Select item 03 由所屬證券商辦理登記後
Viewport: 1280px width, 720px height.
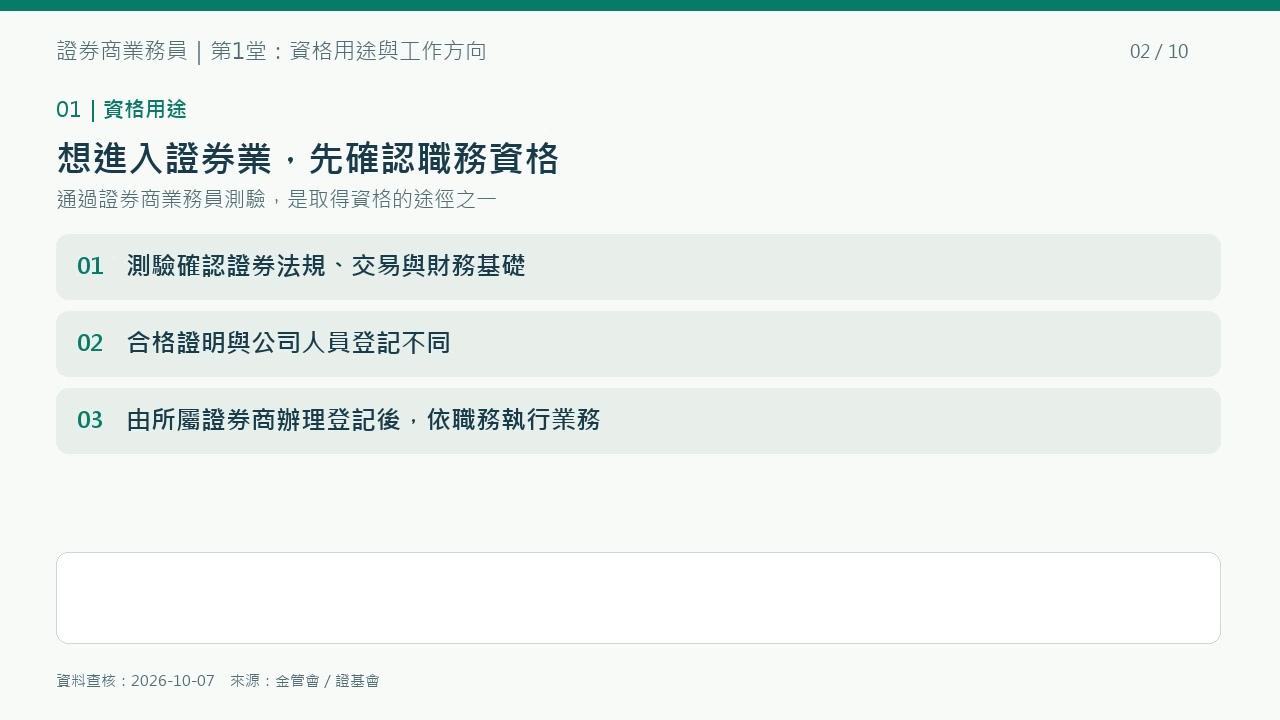click(638, 421)
